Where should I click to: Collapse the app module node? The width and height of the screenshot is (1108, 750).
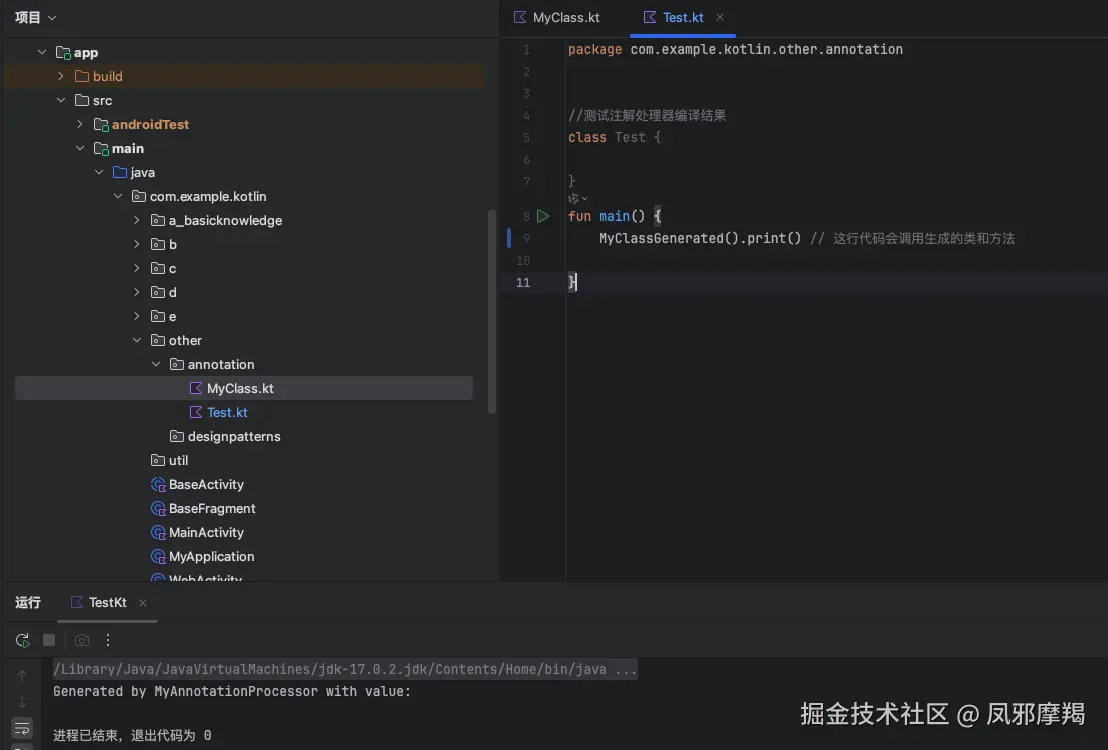42,52
